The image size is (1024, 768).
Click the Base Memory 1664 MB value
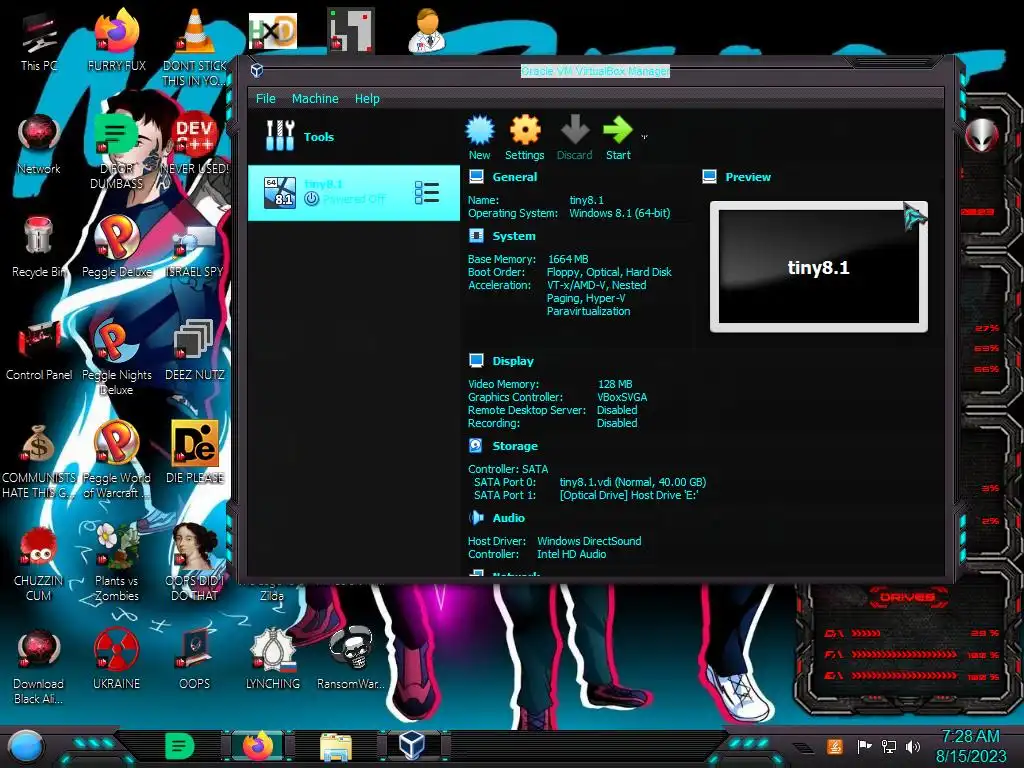[568, 259]
